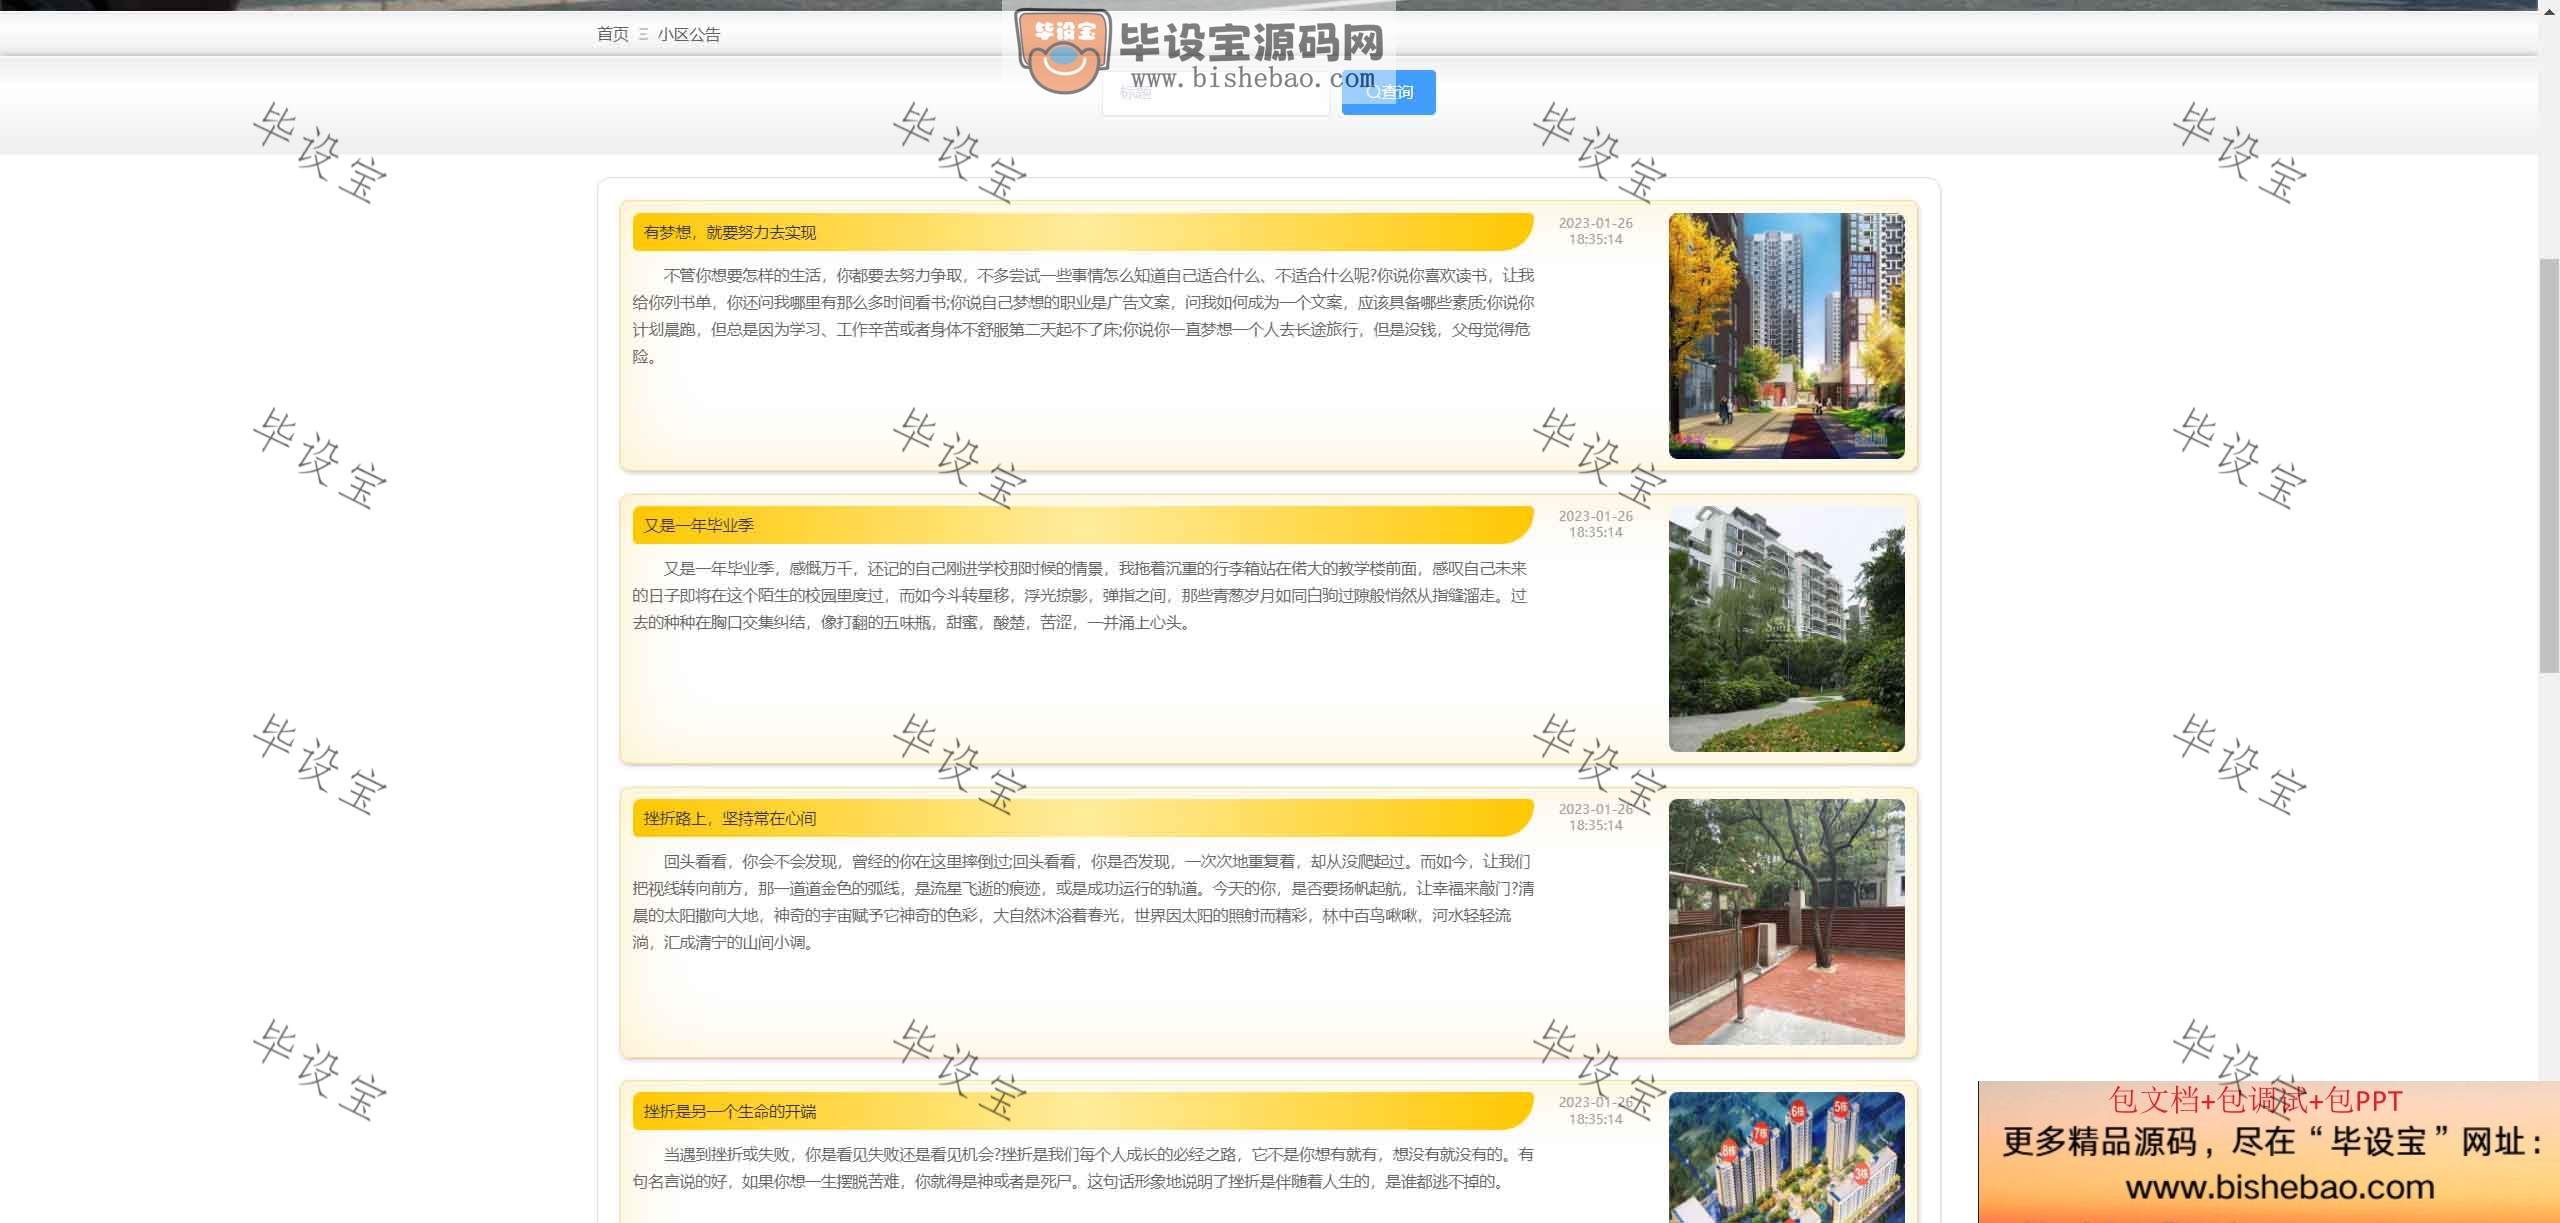Click the brick courtyard with tree thumbnail
Viewport: 2560px width, 1223px height.
tap(1786, 922)
